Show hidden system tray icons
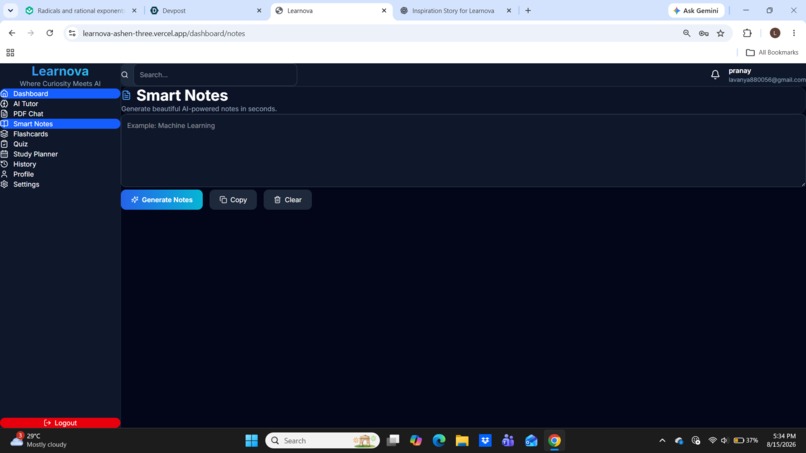Viewport: 806px width, 453px height. (662, 441)
